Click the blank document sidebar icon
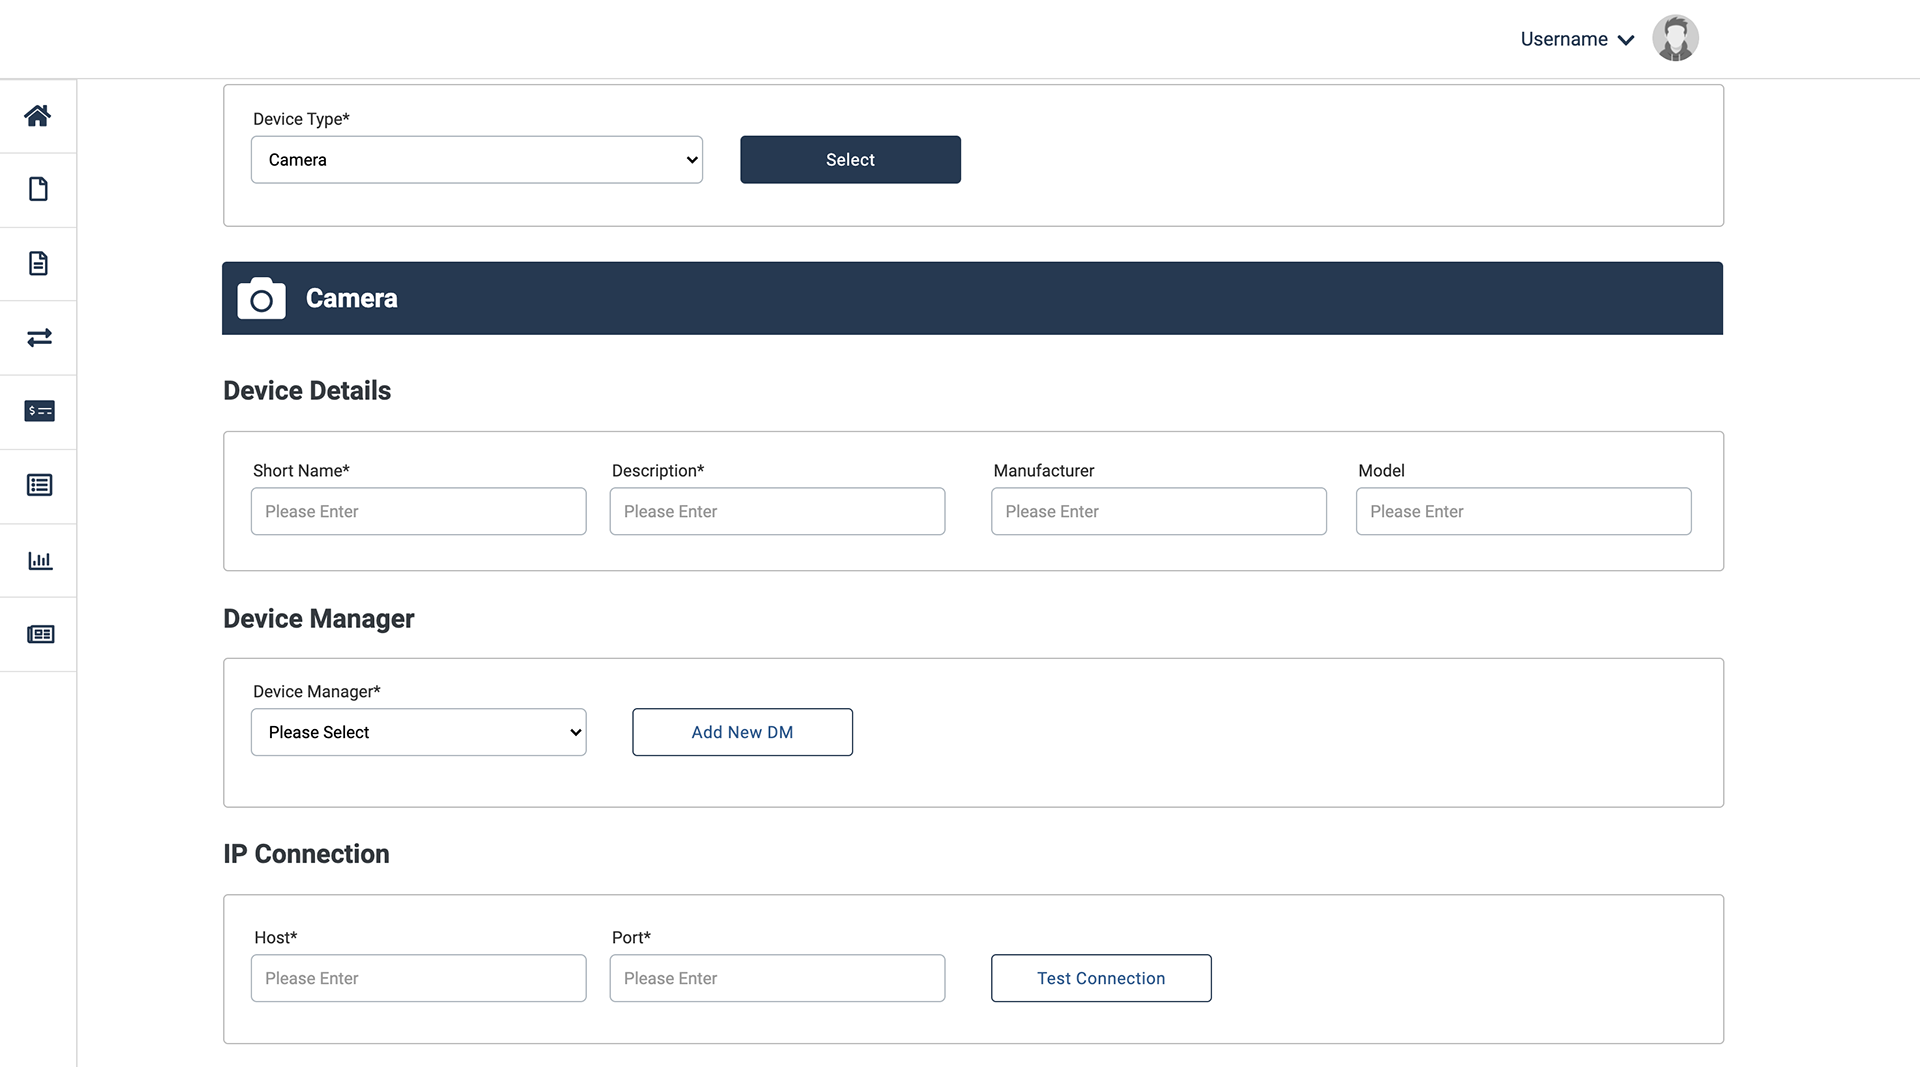The height and width of the screenshot is (1067, 1920). (x=38, y=189)
